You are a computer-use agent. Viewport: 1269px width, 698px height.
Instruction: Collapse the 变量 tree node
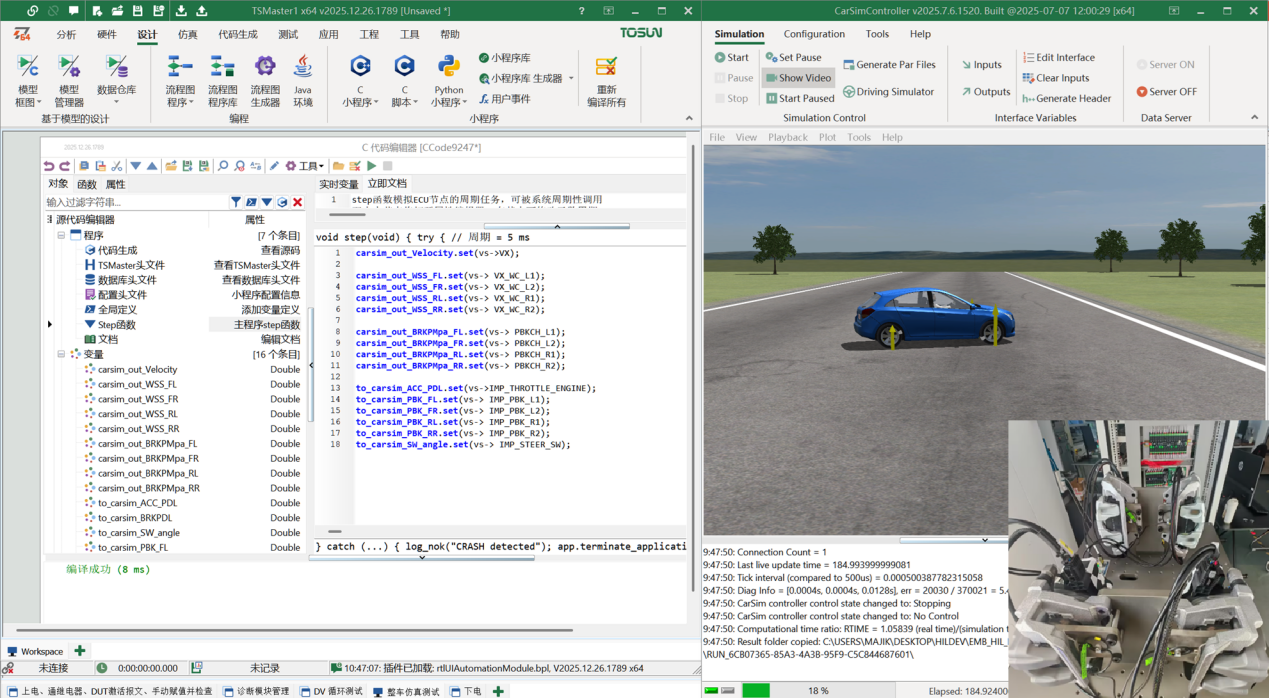(61, 354)
